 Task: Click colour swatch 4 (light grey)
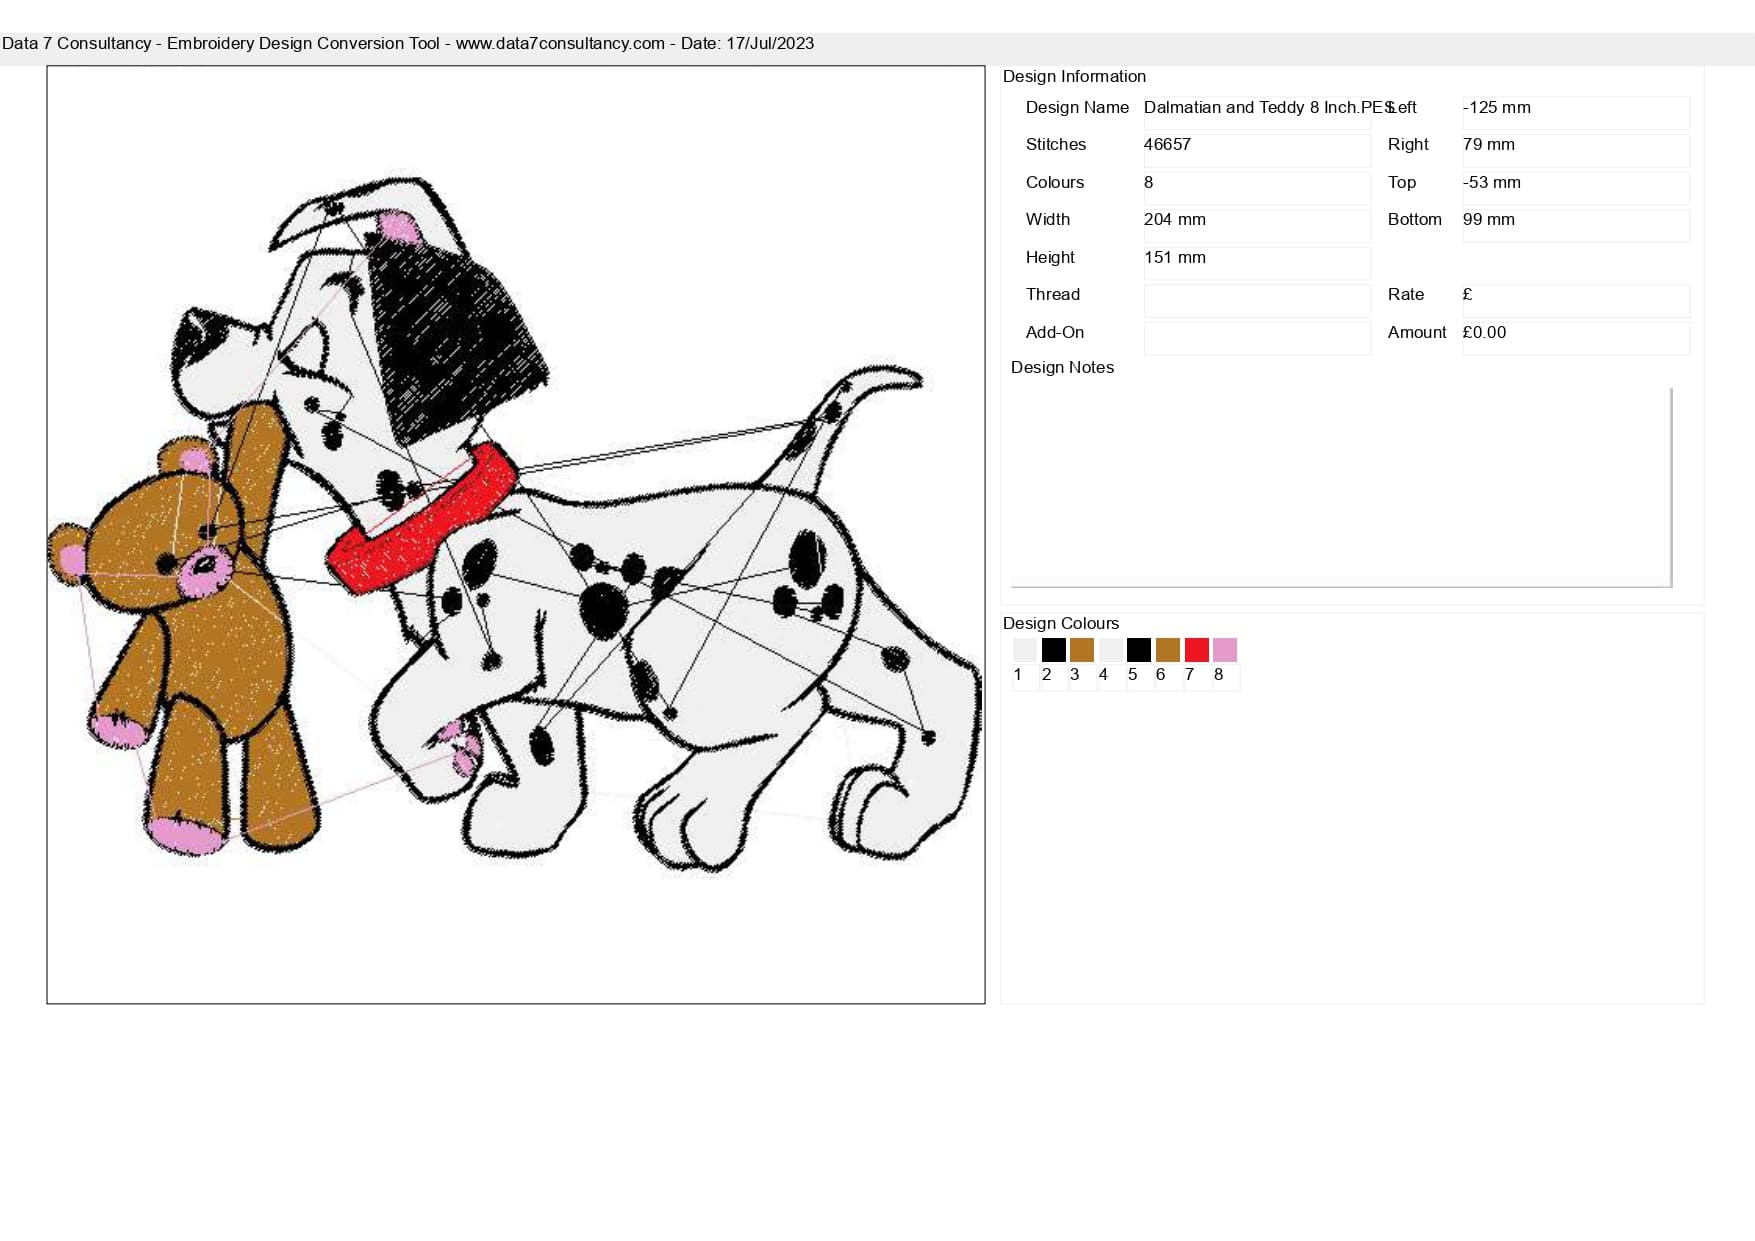(1110, 650)
